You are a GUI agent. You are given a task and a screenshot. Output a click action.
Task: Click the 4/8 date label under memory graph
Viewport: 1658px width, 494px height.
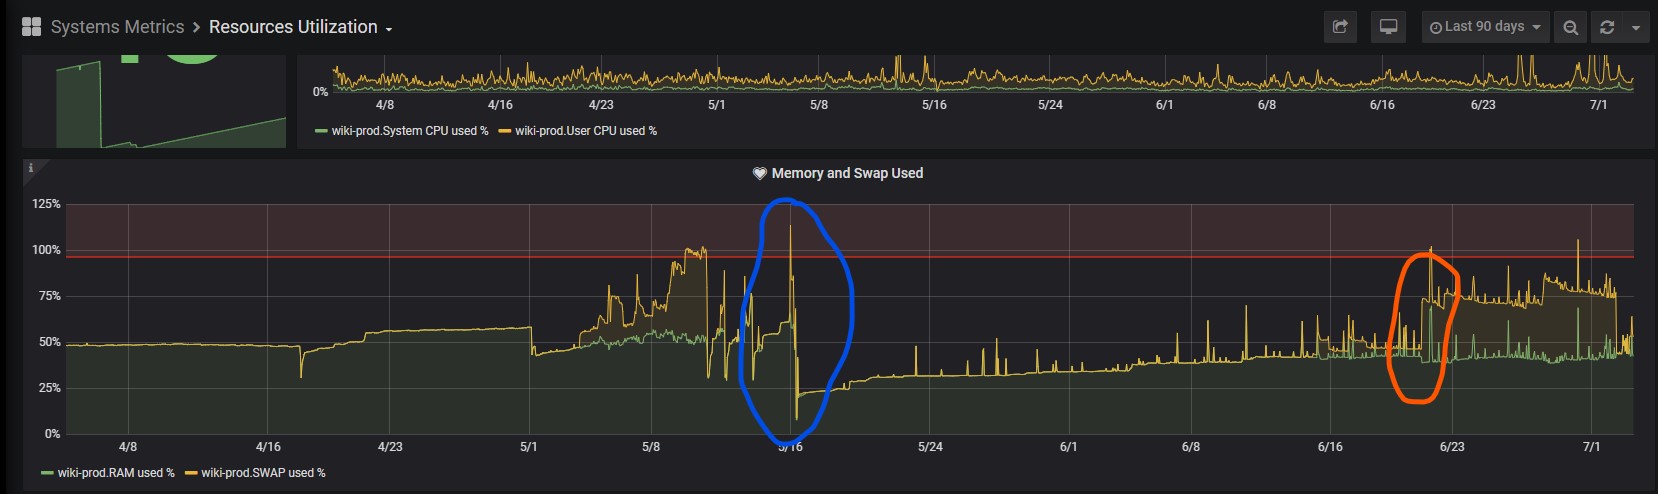click(128, 447)
